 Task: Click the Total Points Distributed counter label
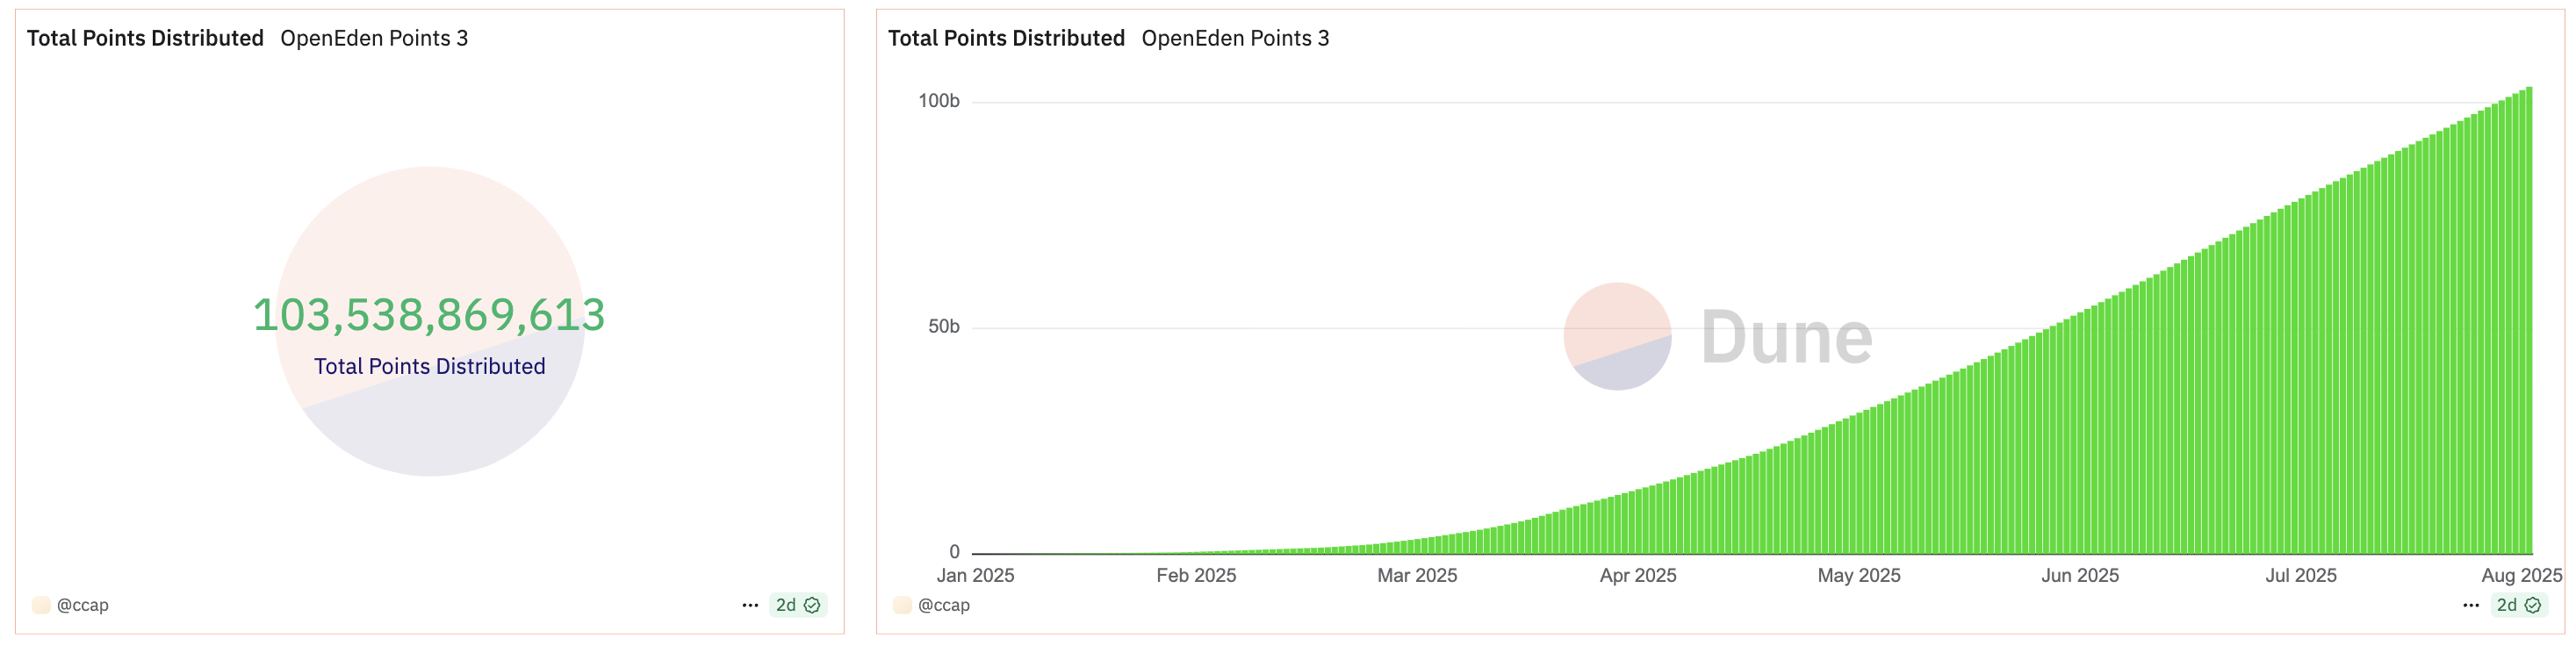(430, 366)
